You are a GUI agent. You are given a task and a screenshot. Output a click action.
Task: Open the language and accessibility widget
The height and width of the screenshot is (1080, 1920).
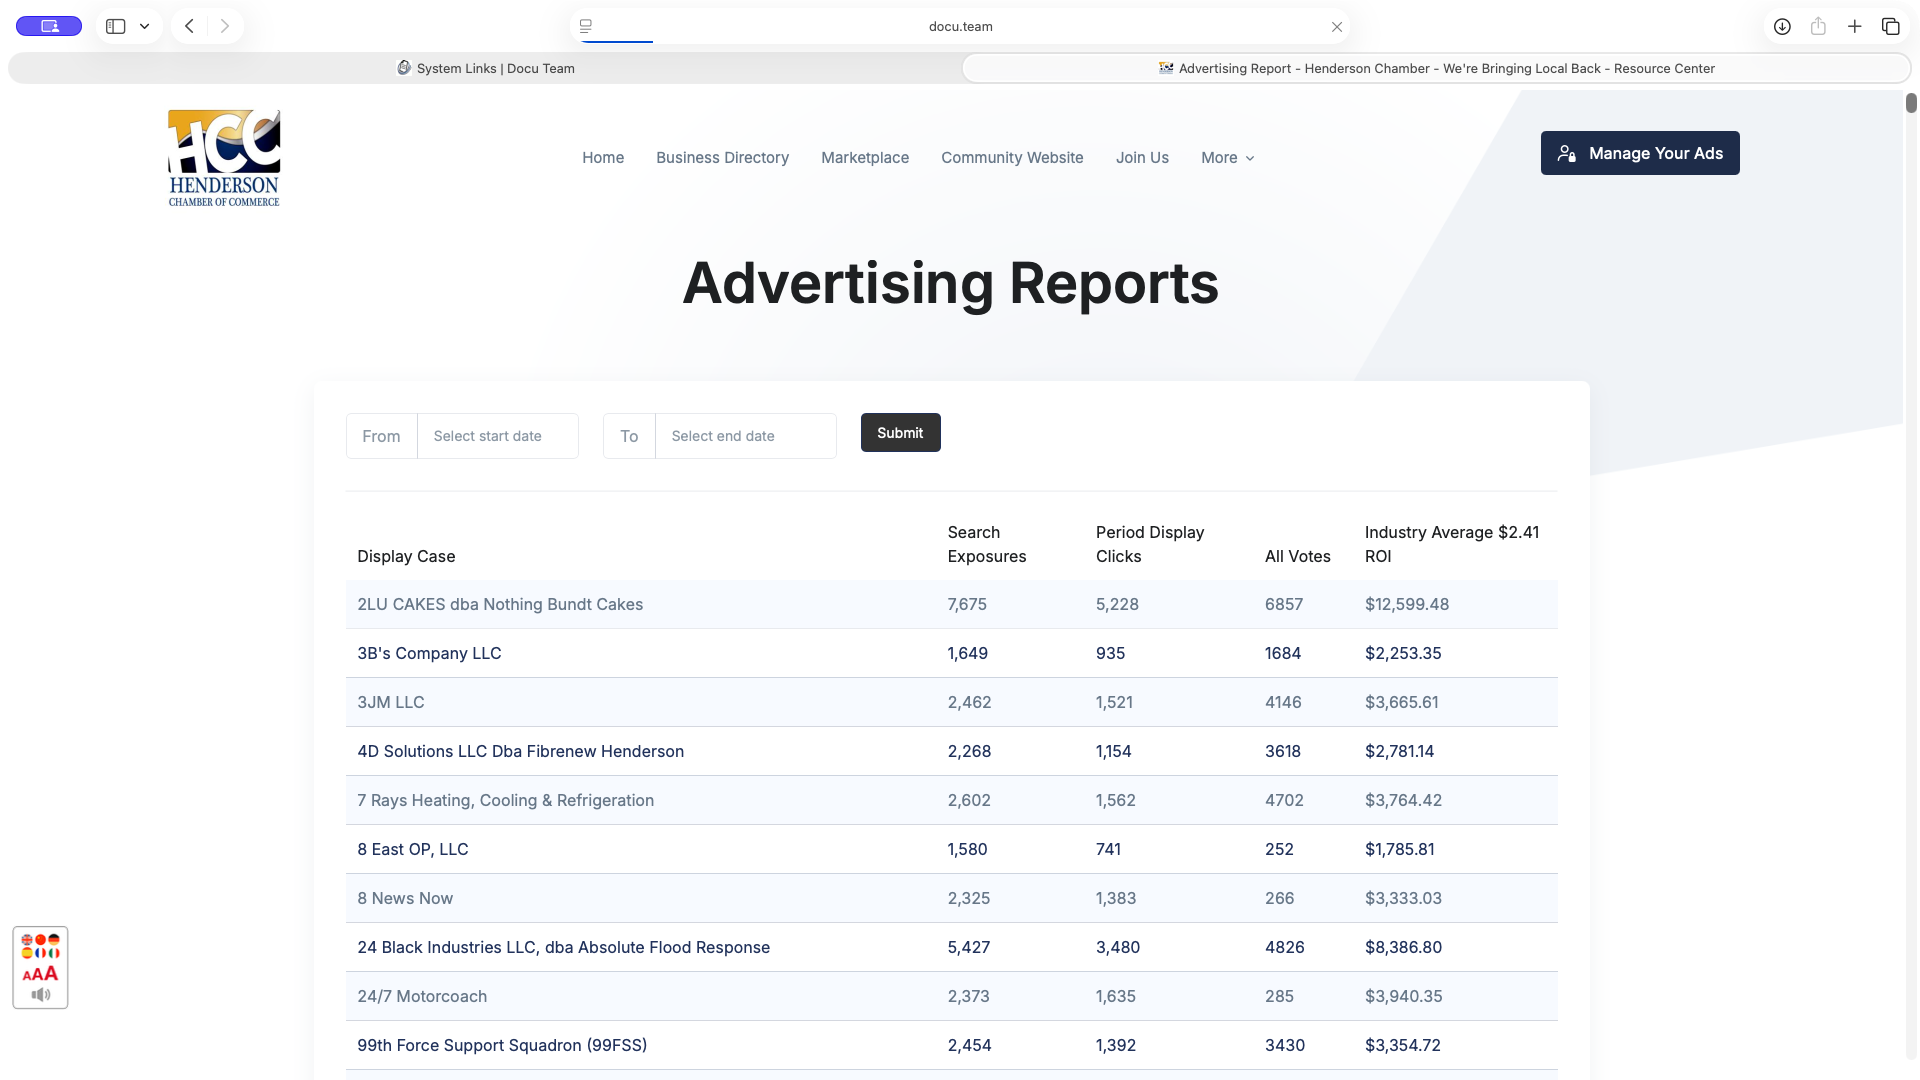coord(40,967)
